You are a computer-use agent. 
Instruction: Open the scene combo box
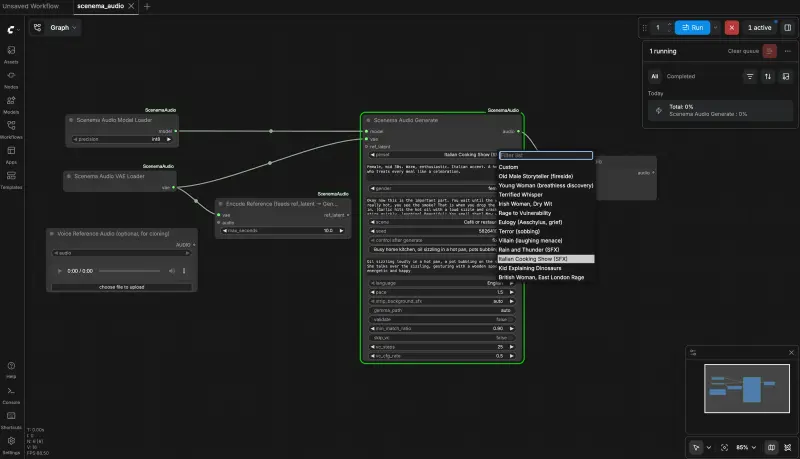pos(433,222)
